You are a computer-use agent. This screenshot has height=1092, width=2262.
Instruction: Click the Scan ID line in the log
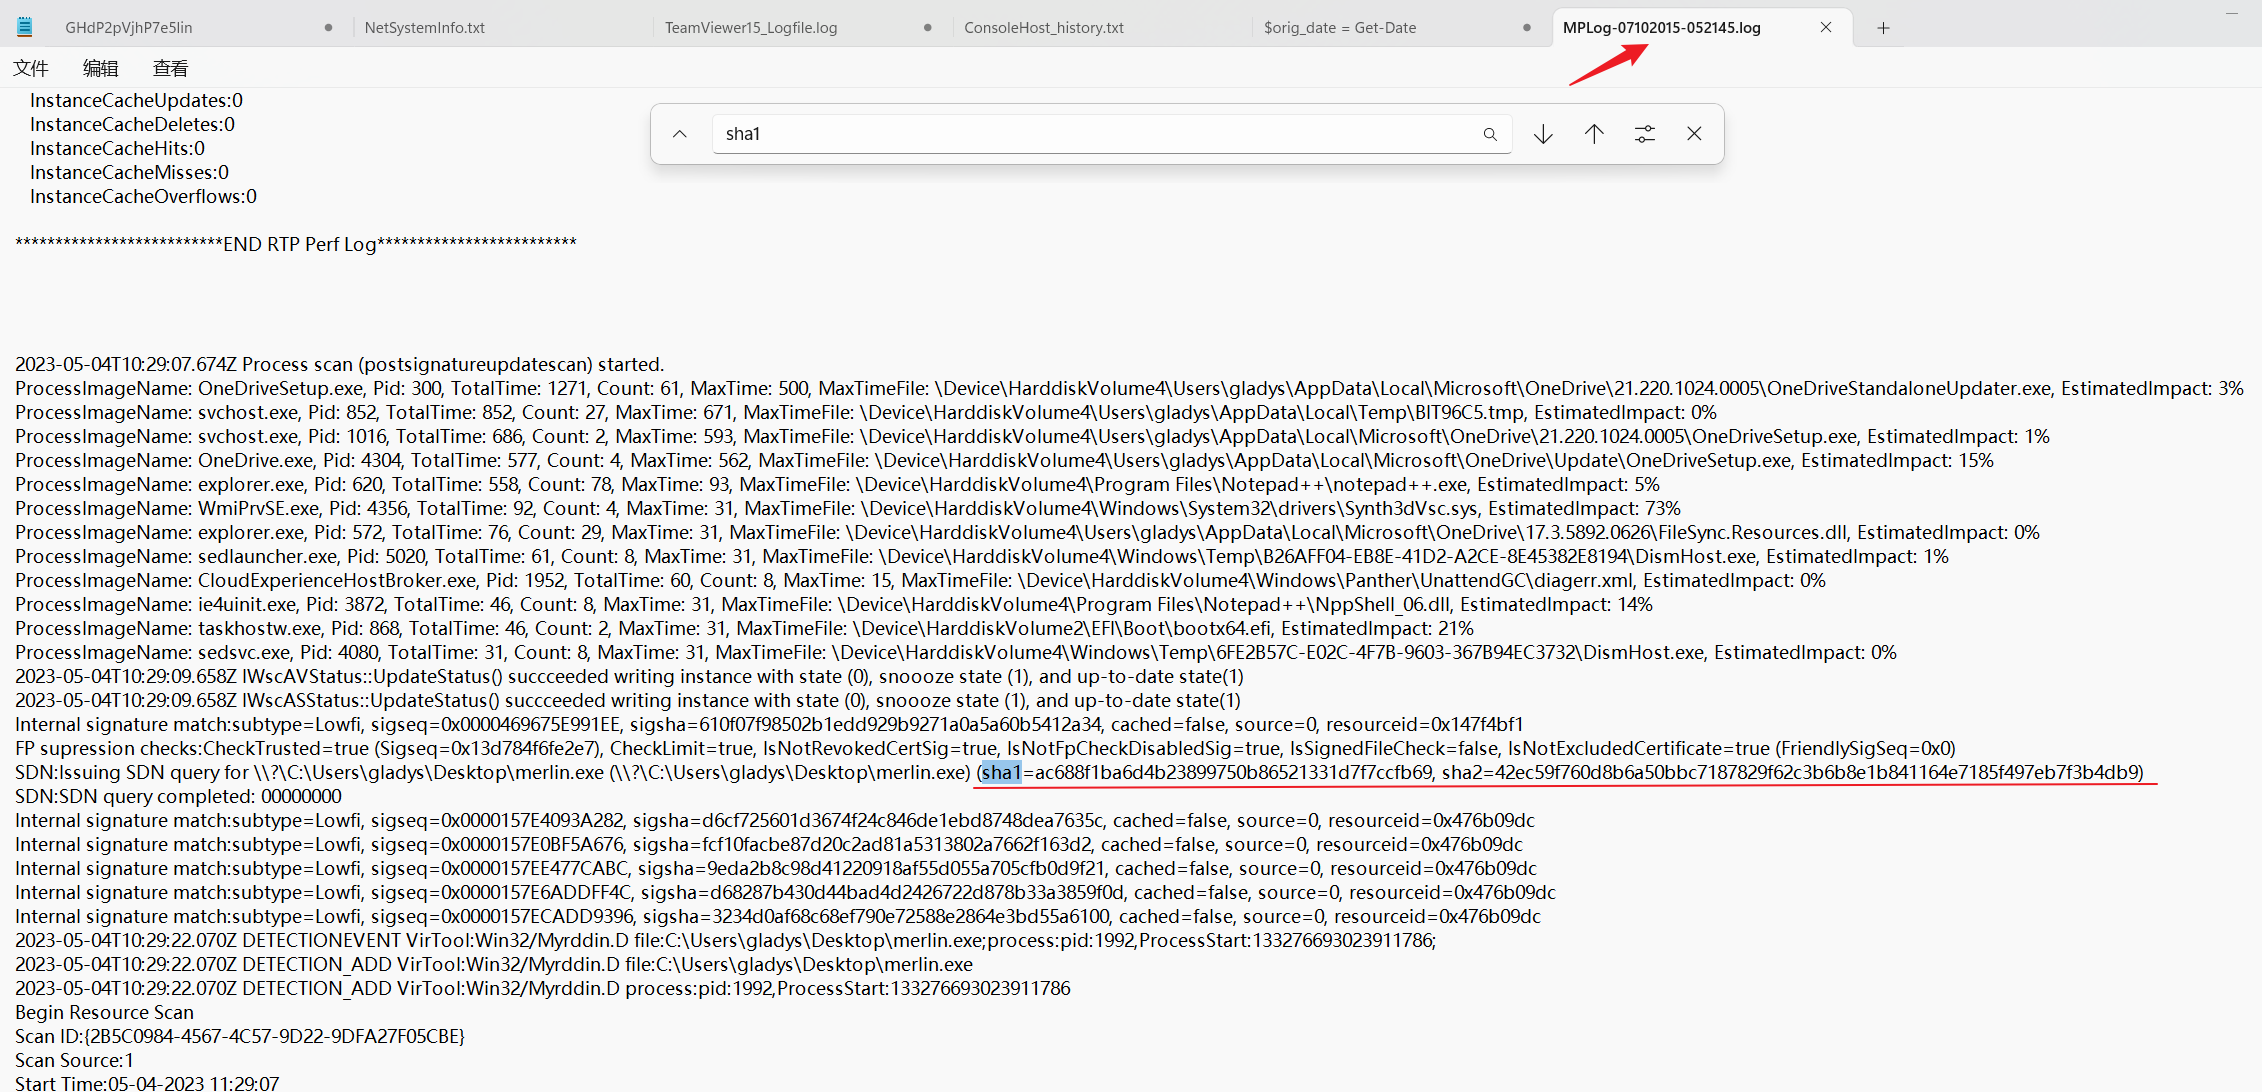click(240, 1036)
